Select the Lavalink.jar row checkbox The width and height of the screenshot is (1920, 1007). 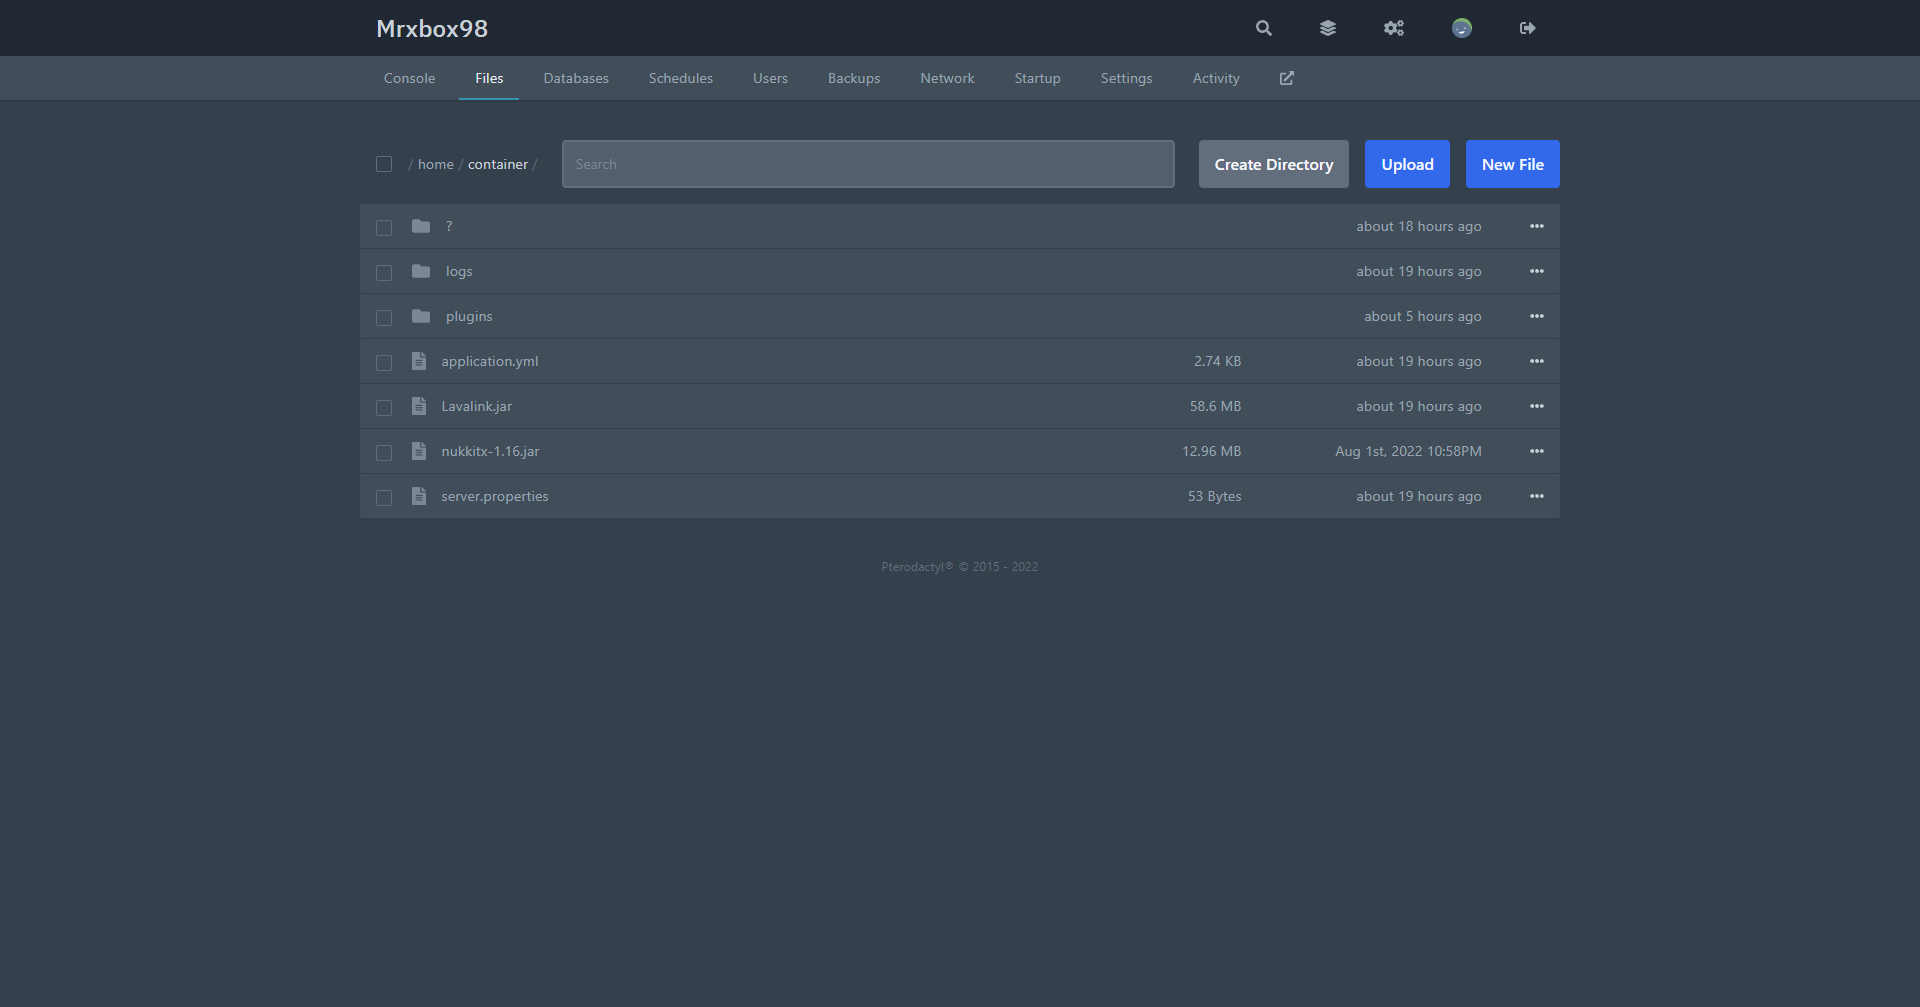click(x=384, y=407)
